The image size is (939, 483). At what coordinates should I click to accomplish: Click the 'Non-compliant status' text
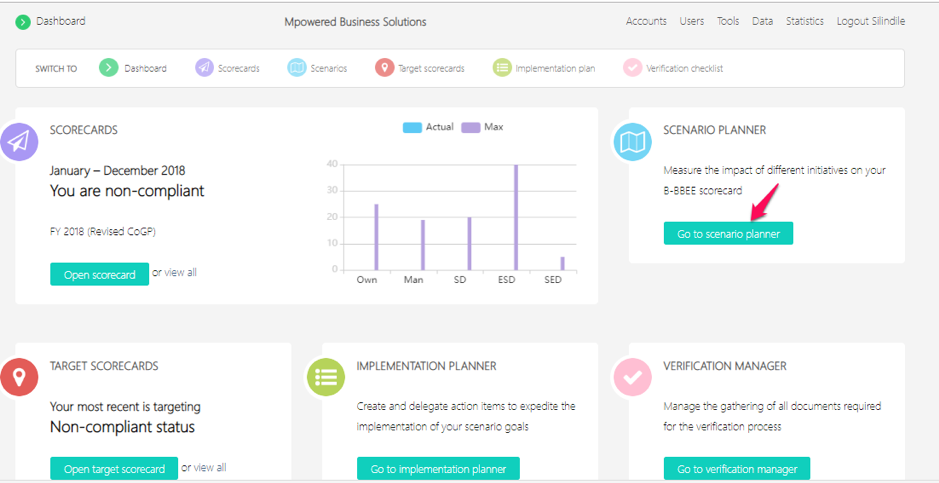coord(122,427)
